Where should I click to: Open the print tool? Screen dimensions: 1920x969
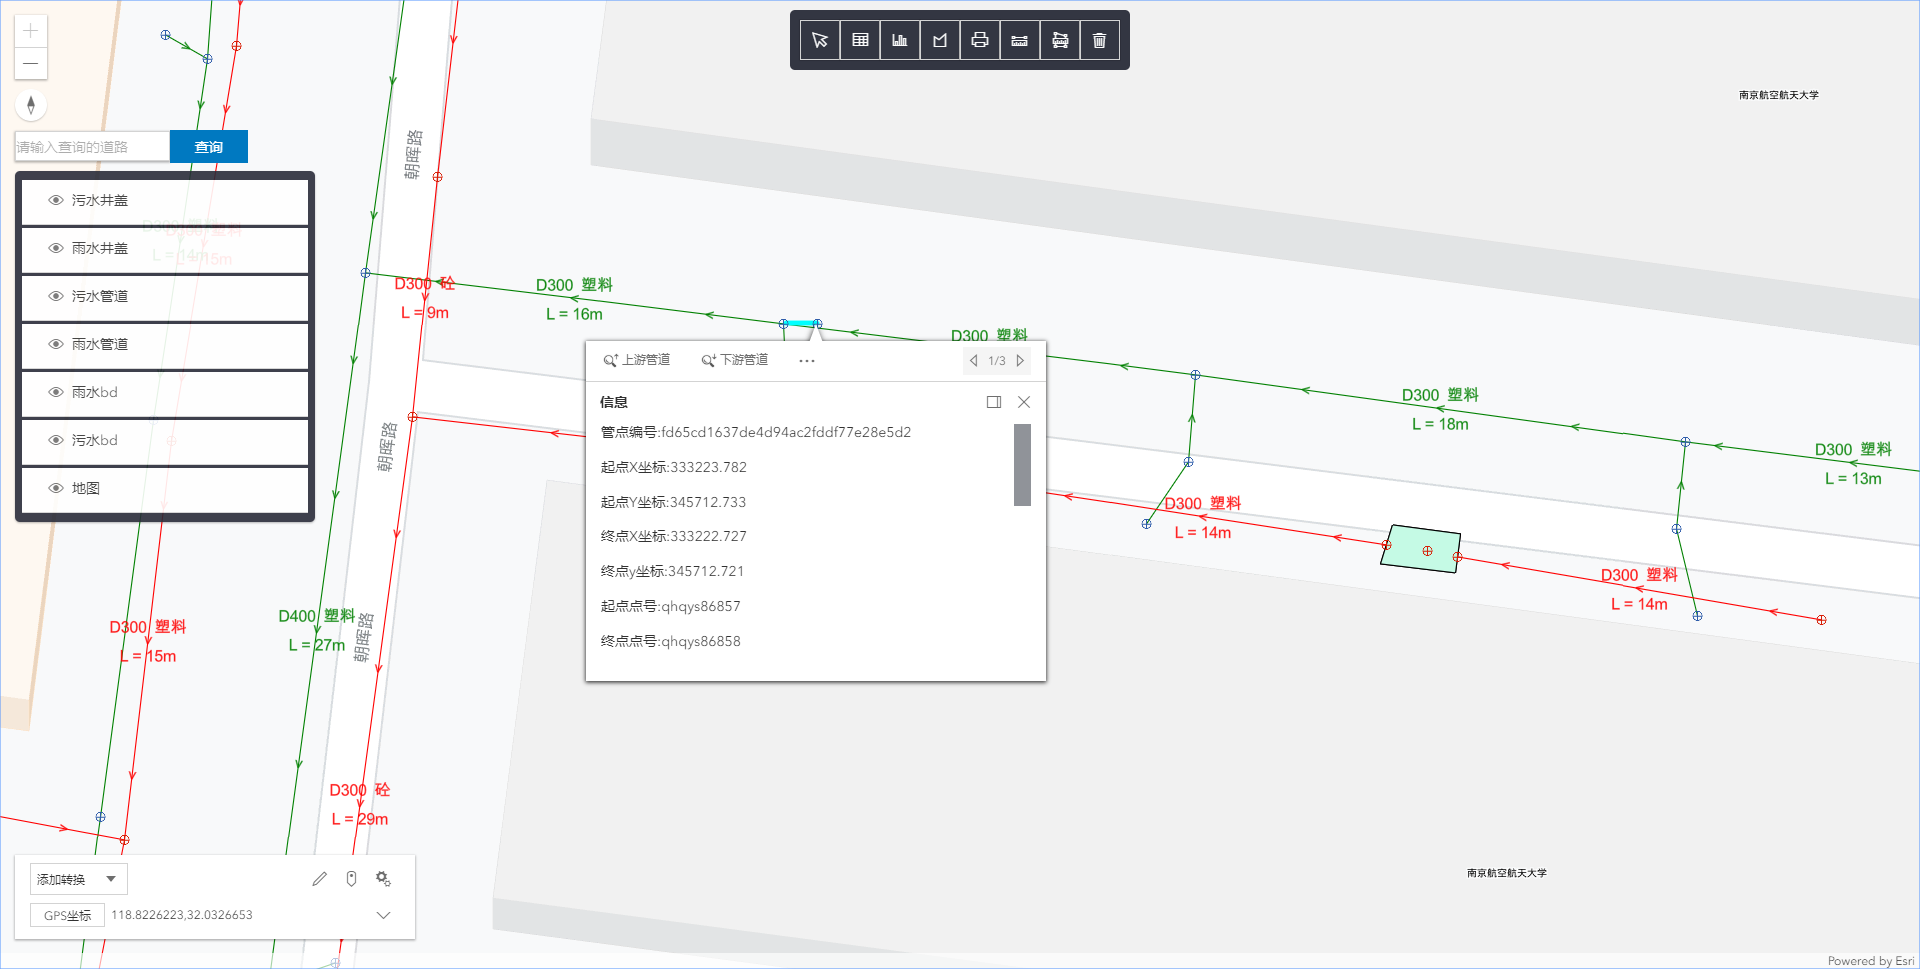point(979,40)
